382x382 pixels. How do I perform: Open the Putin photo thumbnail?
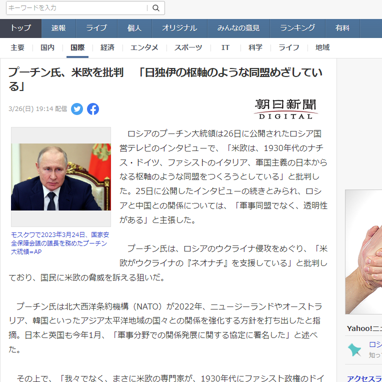pyautogui.click(x=61, y=177)
